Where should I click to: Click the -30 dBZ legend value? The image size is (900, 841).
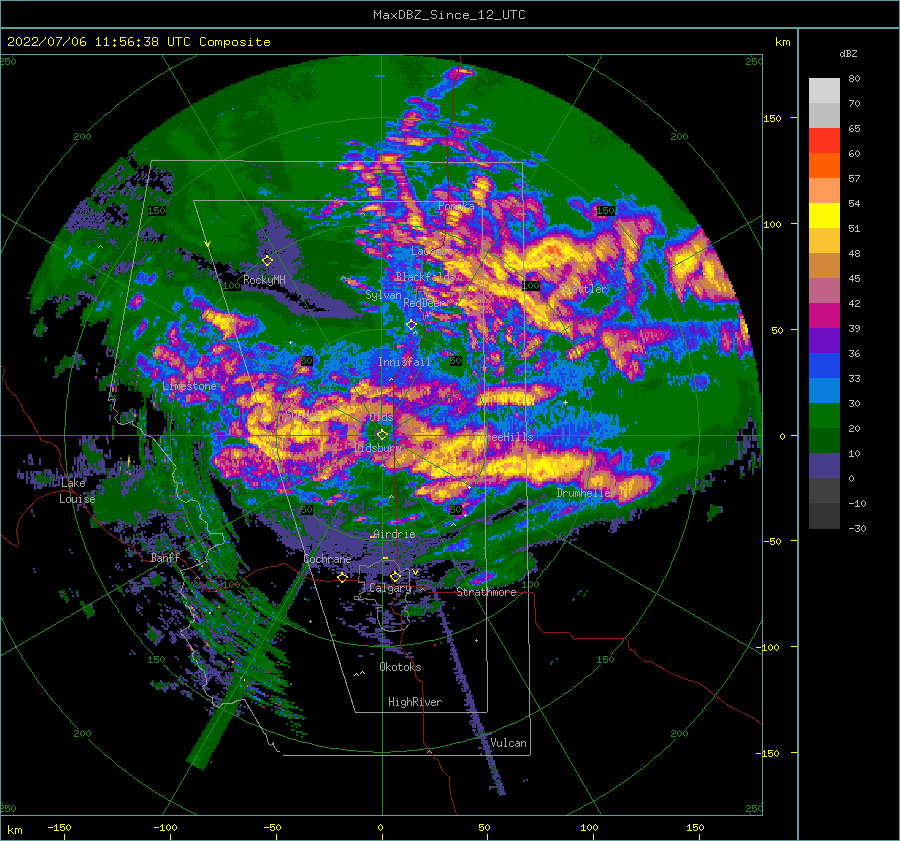[x=858, y=529]
